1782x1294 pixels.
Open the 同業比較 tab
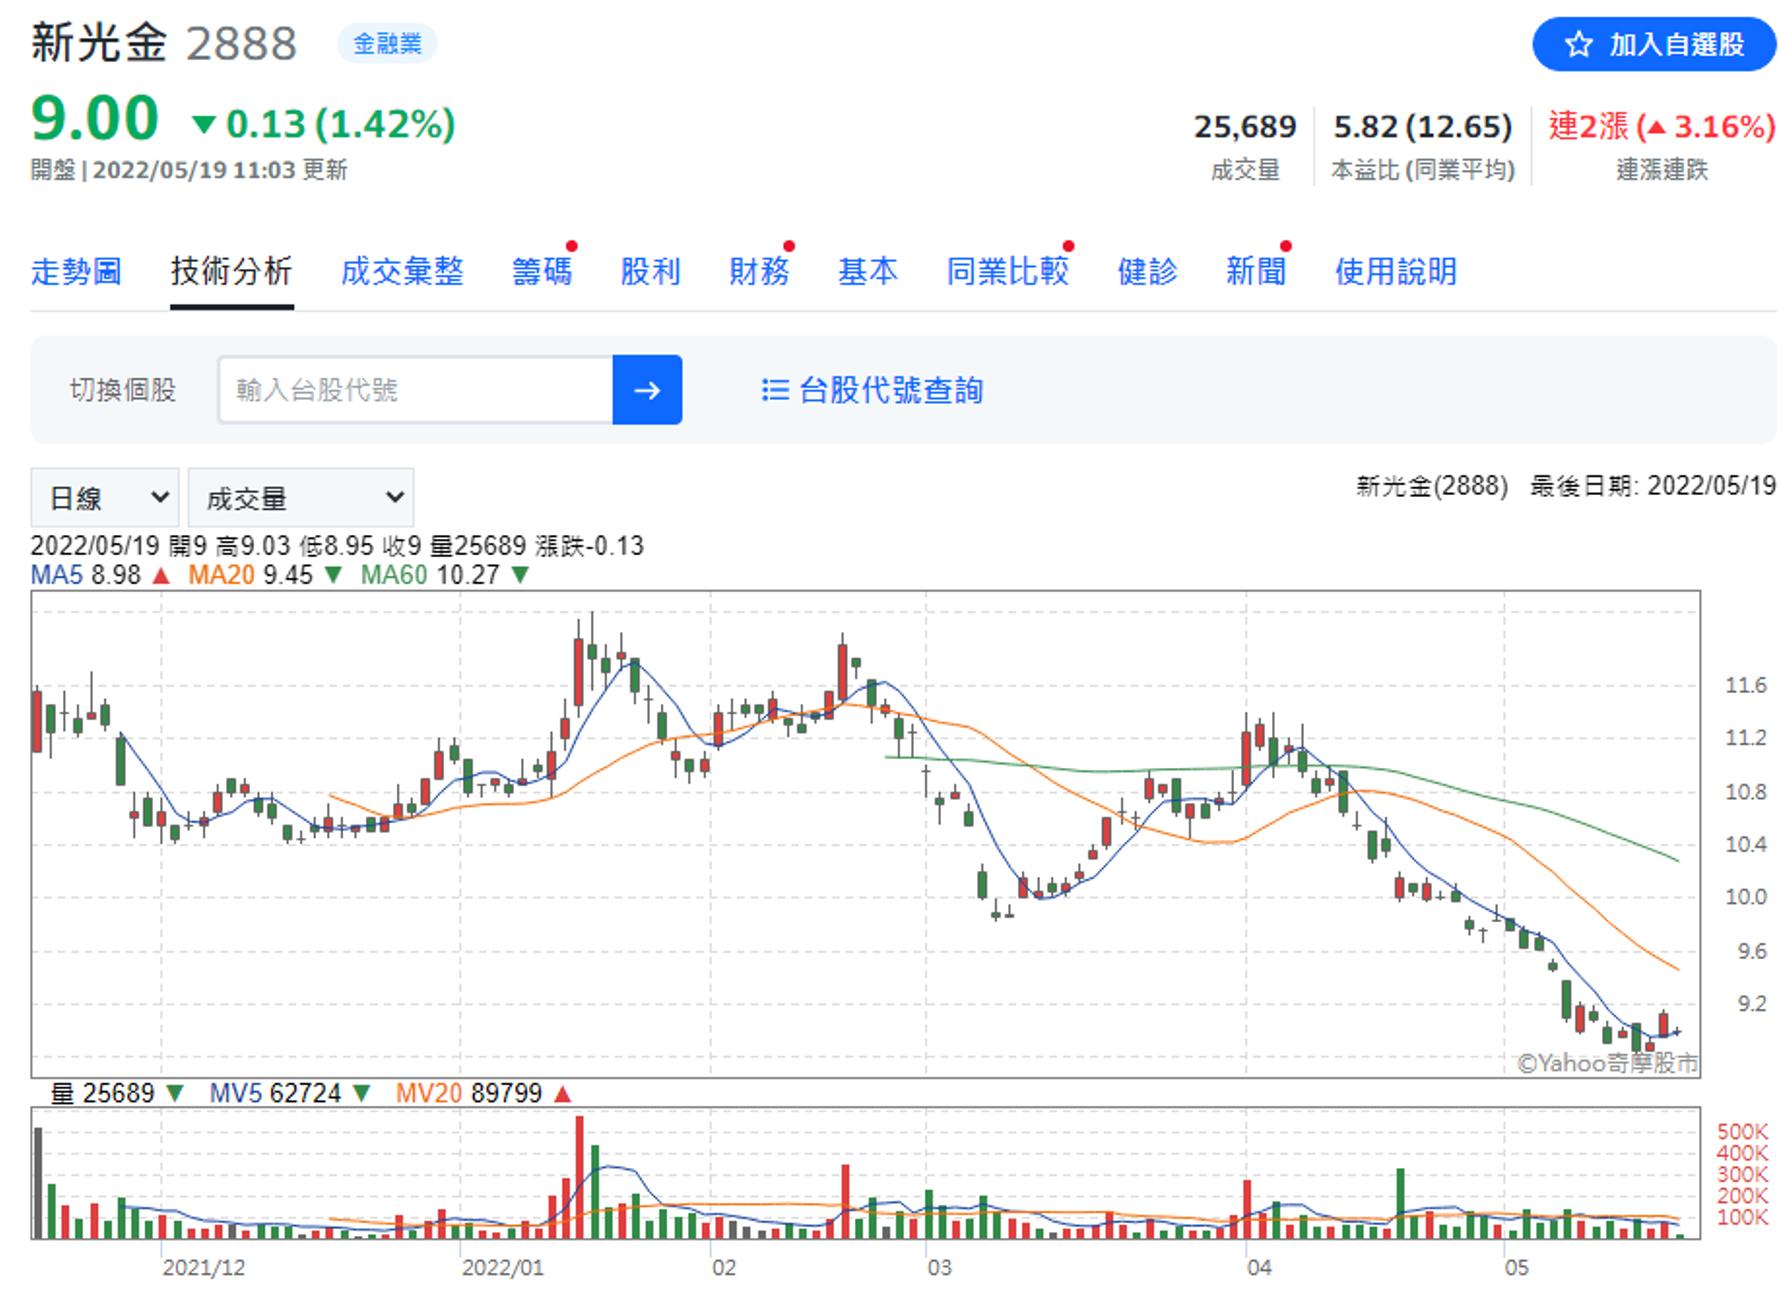[x=1007, y=271]
